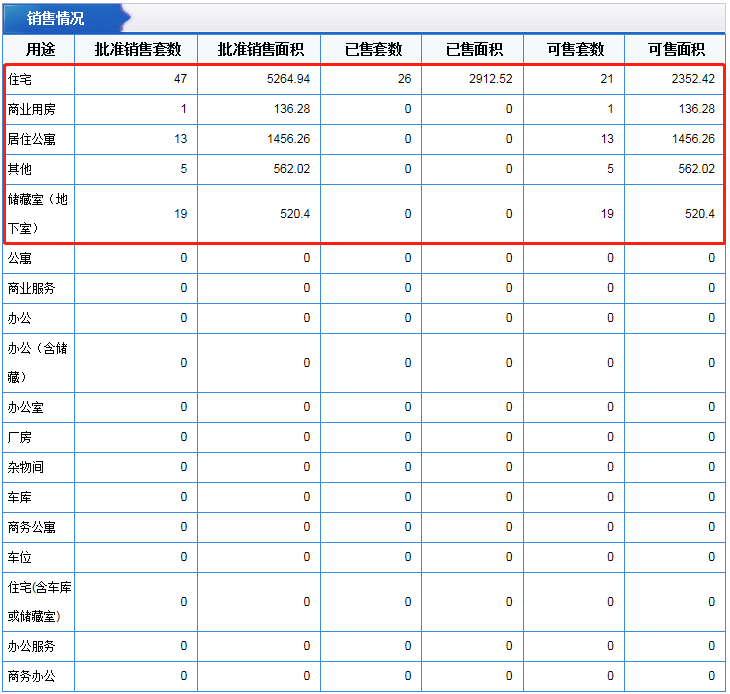Screen dimensions: 730x694
Task: Select the 杂物间 row label
Action: click(x=25, y=467)
